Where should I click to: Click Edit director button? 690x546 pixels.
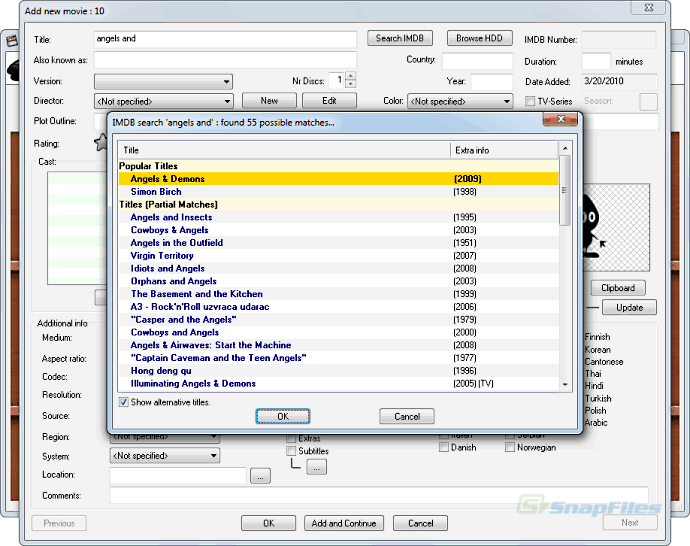coord(329,101)
